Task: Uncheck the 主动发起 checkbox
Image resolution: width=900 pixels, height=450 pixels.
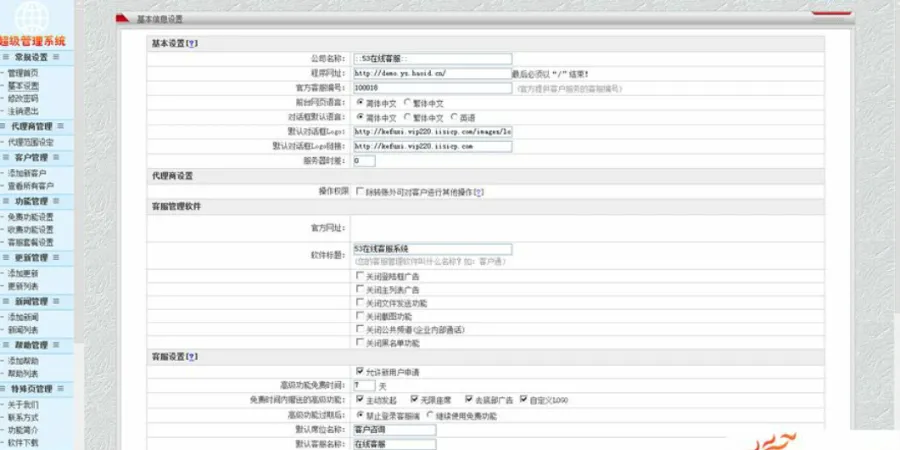Action: click(360, 399)
